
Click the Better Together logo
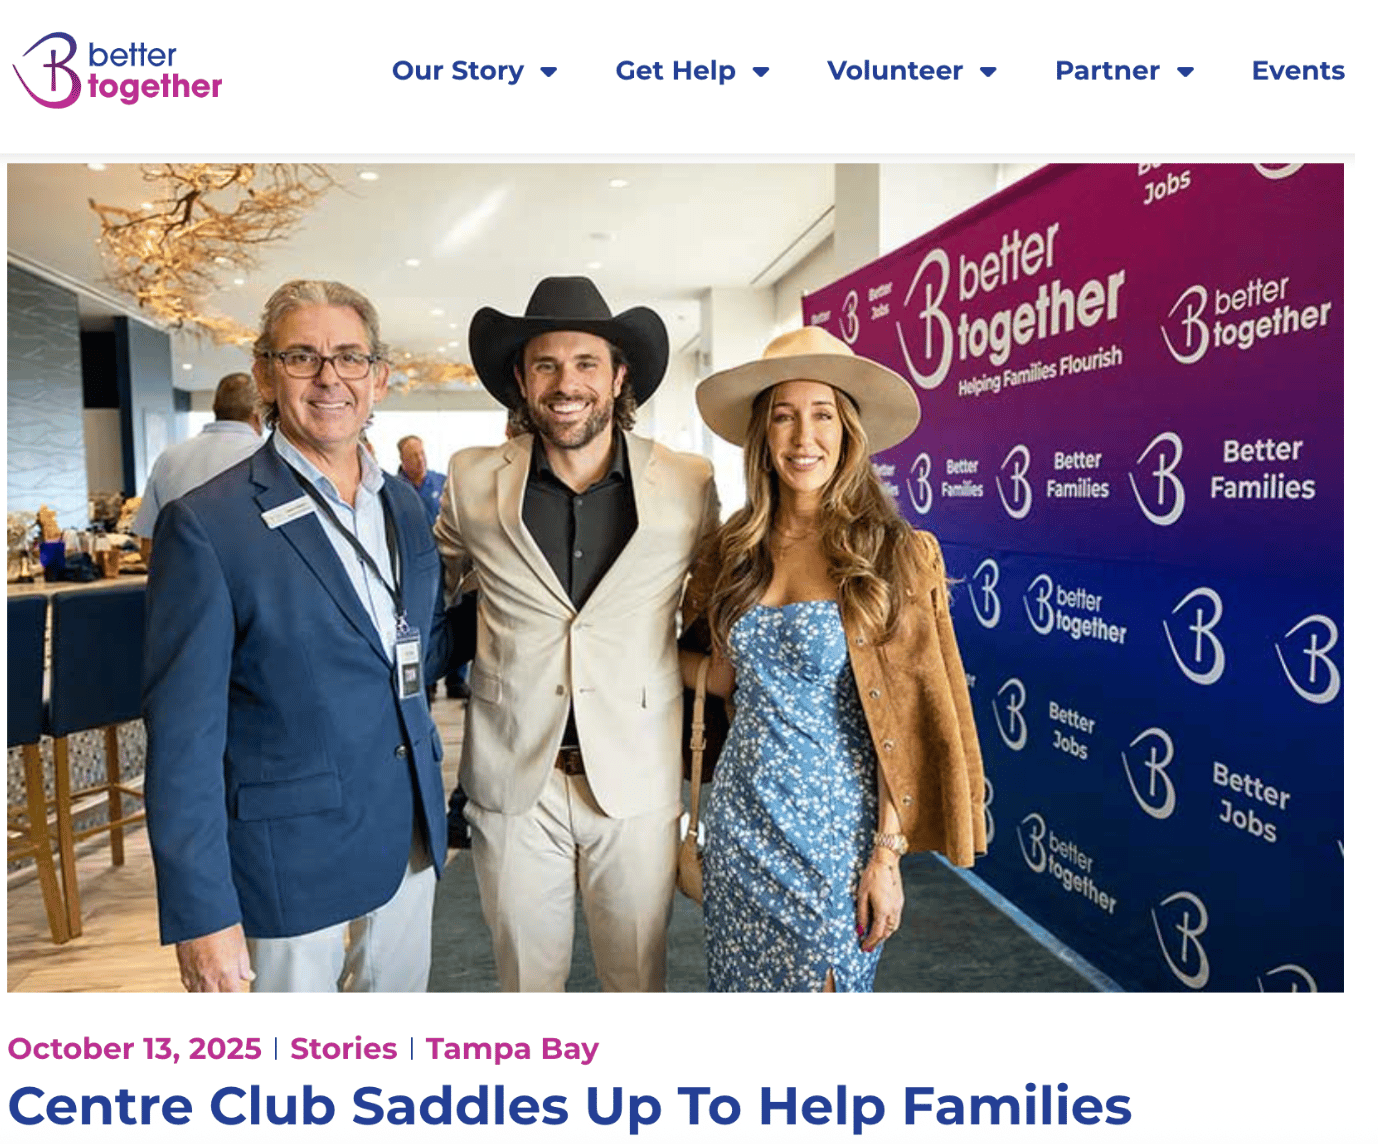pos(117,70)
